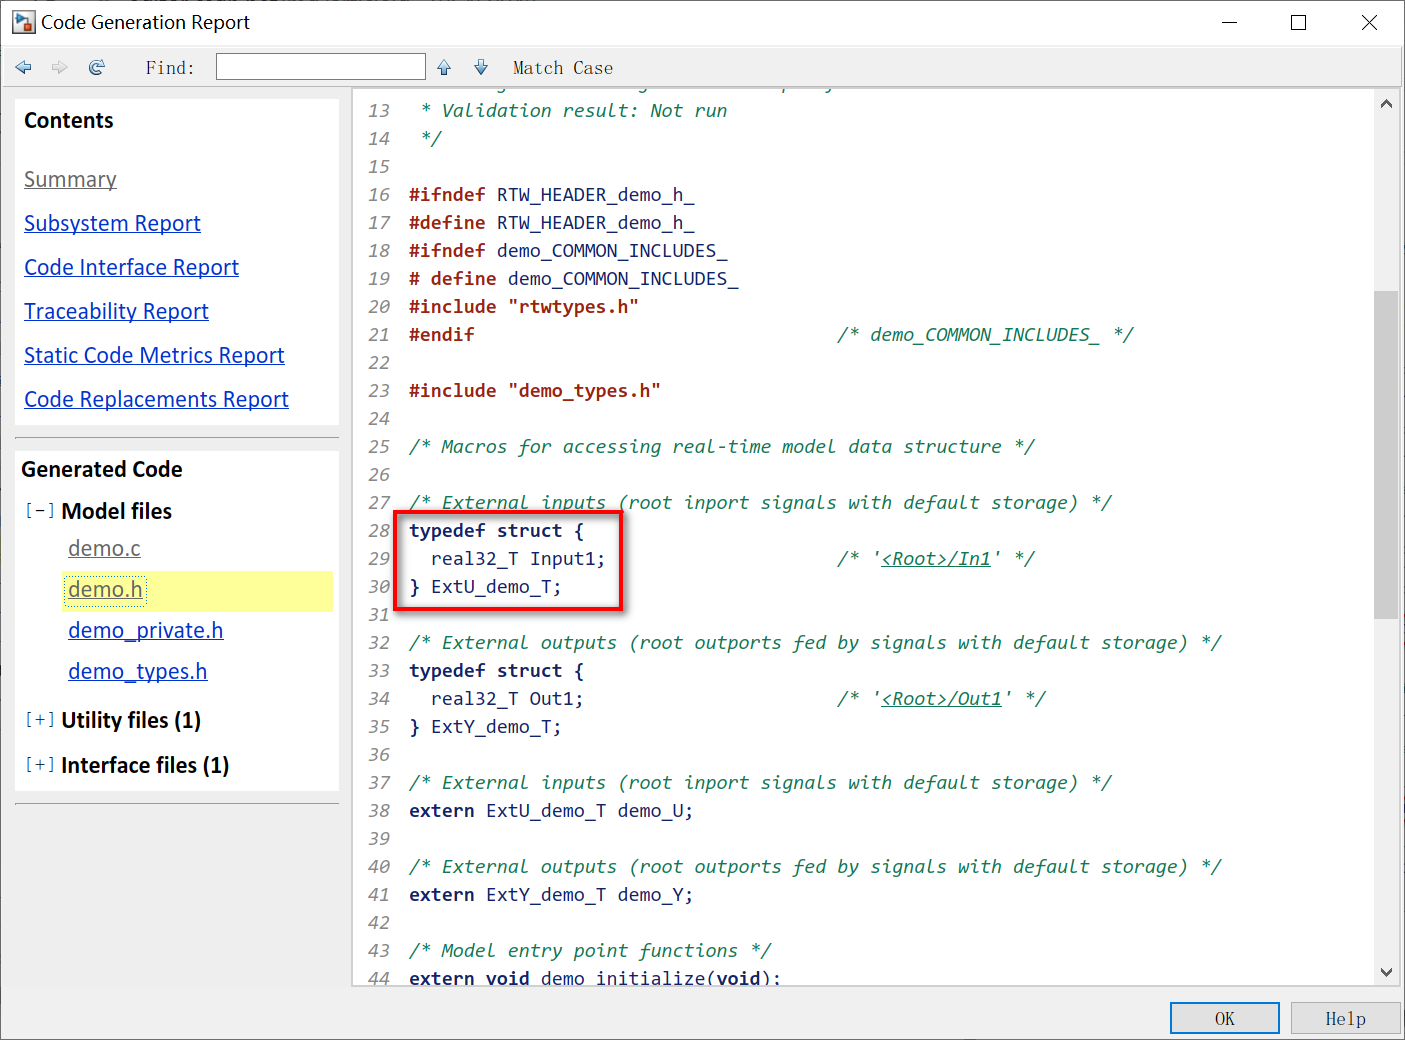
Task: Click the 'Contents' heading
Action: point(69,121)
